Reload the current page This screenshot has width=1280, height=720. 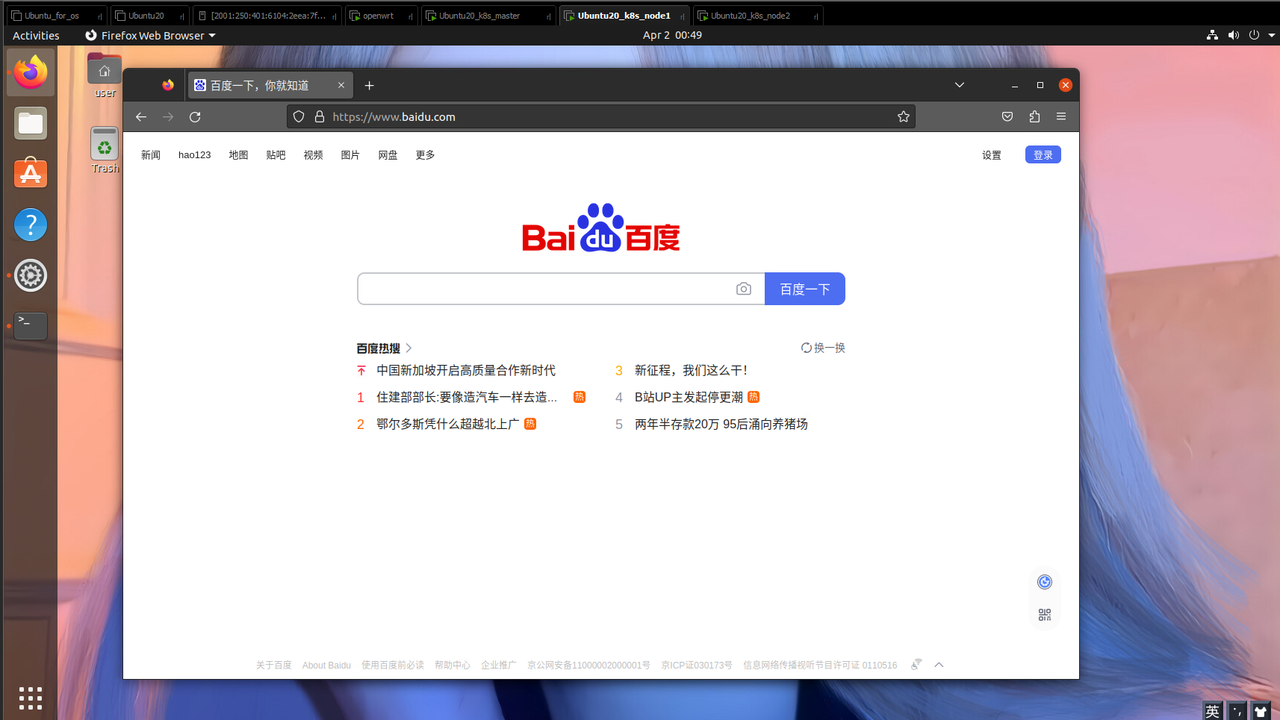tap(195, 117)
